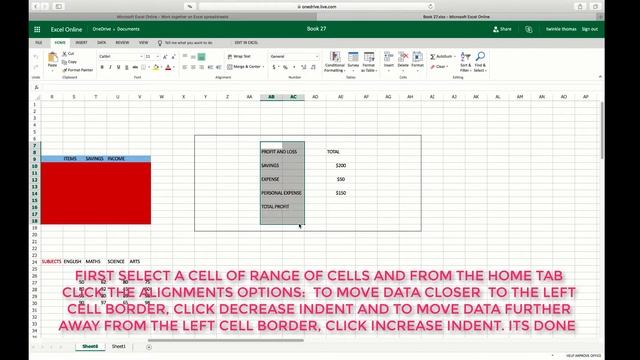This screenshot has width=640, height=360.
Task: Switch to the Sheet1 tab
Action: pyautogui.click(x=119, y=347)
